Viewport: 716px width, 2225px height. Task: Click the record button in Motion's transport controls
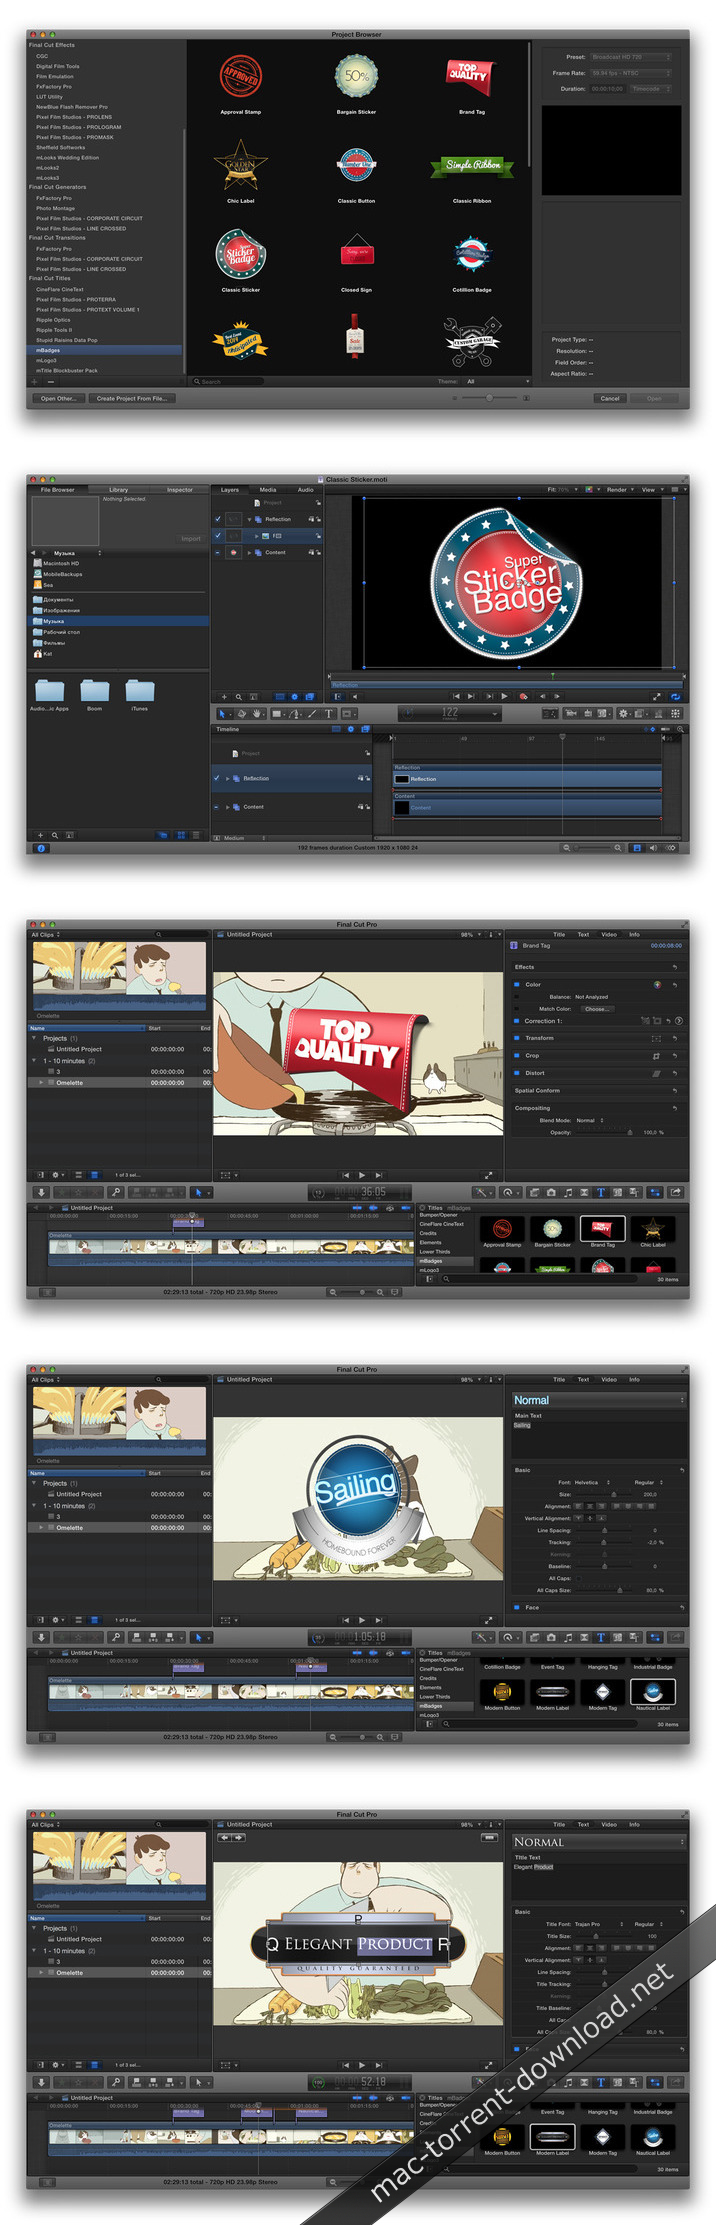point(523,696)
